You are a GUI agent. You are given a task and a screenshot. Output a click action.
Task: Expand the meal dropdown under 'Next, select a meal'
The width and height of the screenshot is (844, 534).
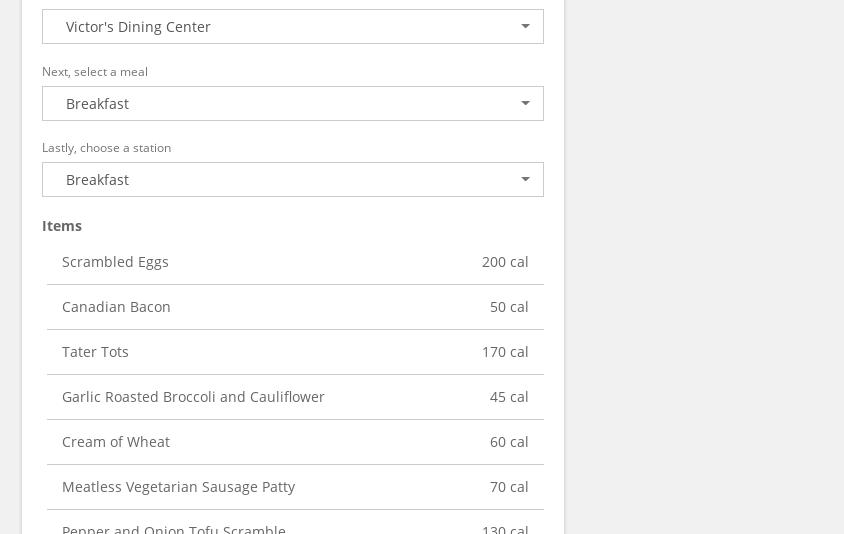point(292,104)
